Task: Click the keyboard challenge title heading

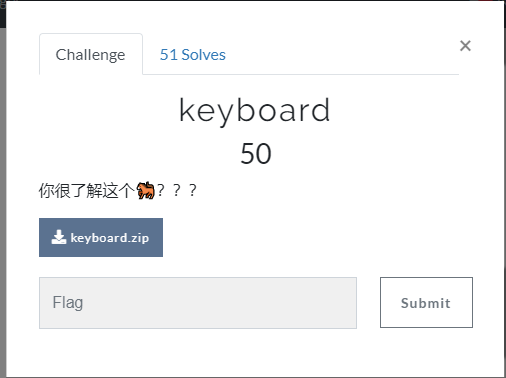Action: pos(255,110)
